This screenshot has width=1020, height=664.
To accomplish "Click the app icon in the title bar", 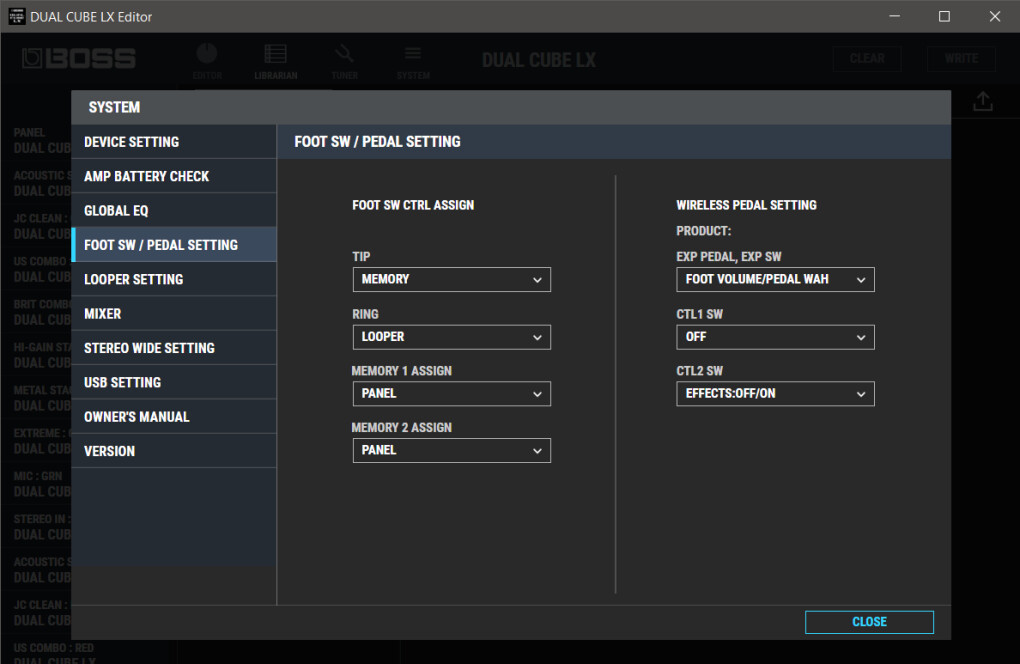I will [17, 16].
